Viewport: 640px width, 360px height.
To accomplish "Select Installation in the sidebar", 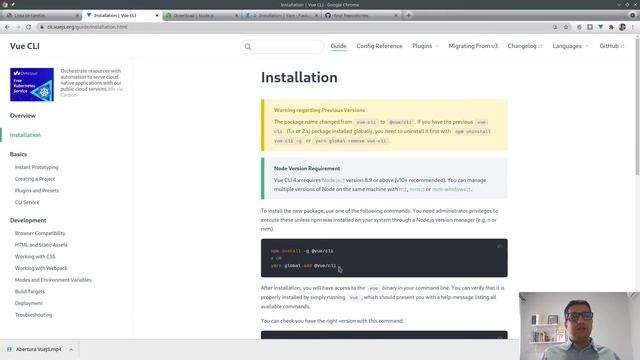I will (x=25, y=135).
